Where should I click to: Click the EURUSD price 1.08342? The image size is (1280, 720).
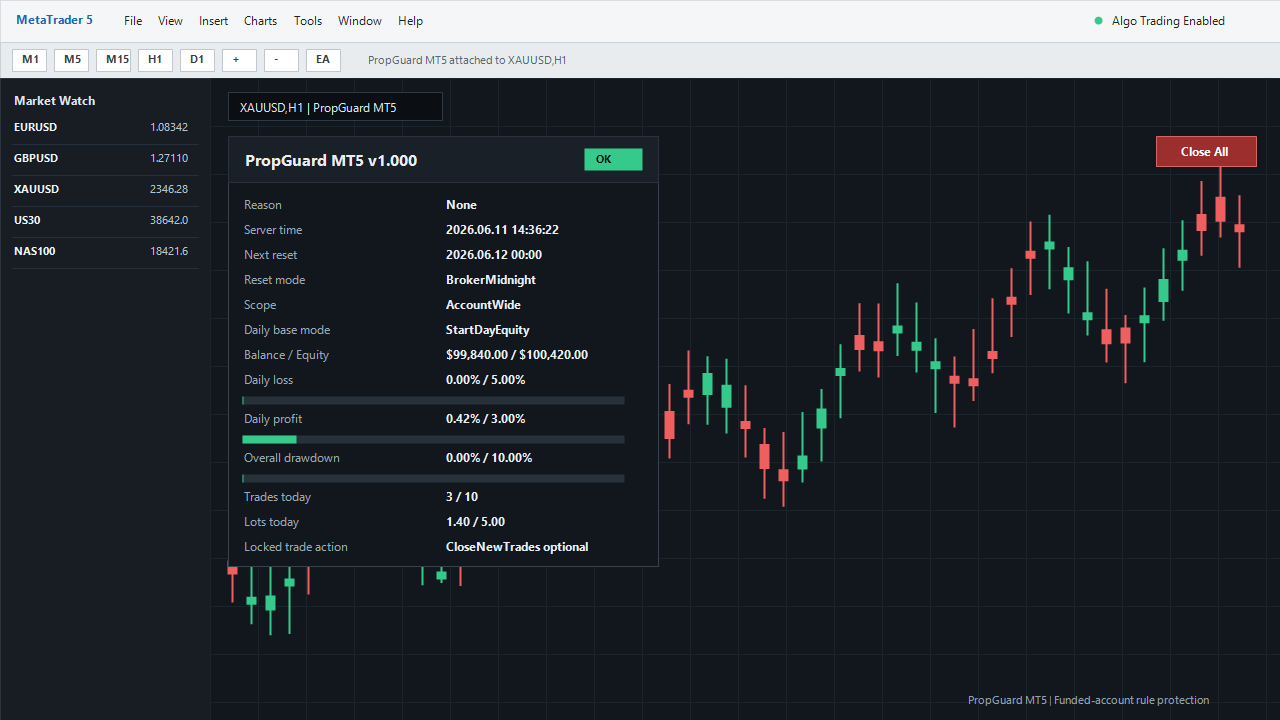pyautogui.click(x=169, y=128)
